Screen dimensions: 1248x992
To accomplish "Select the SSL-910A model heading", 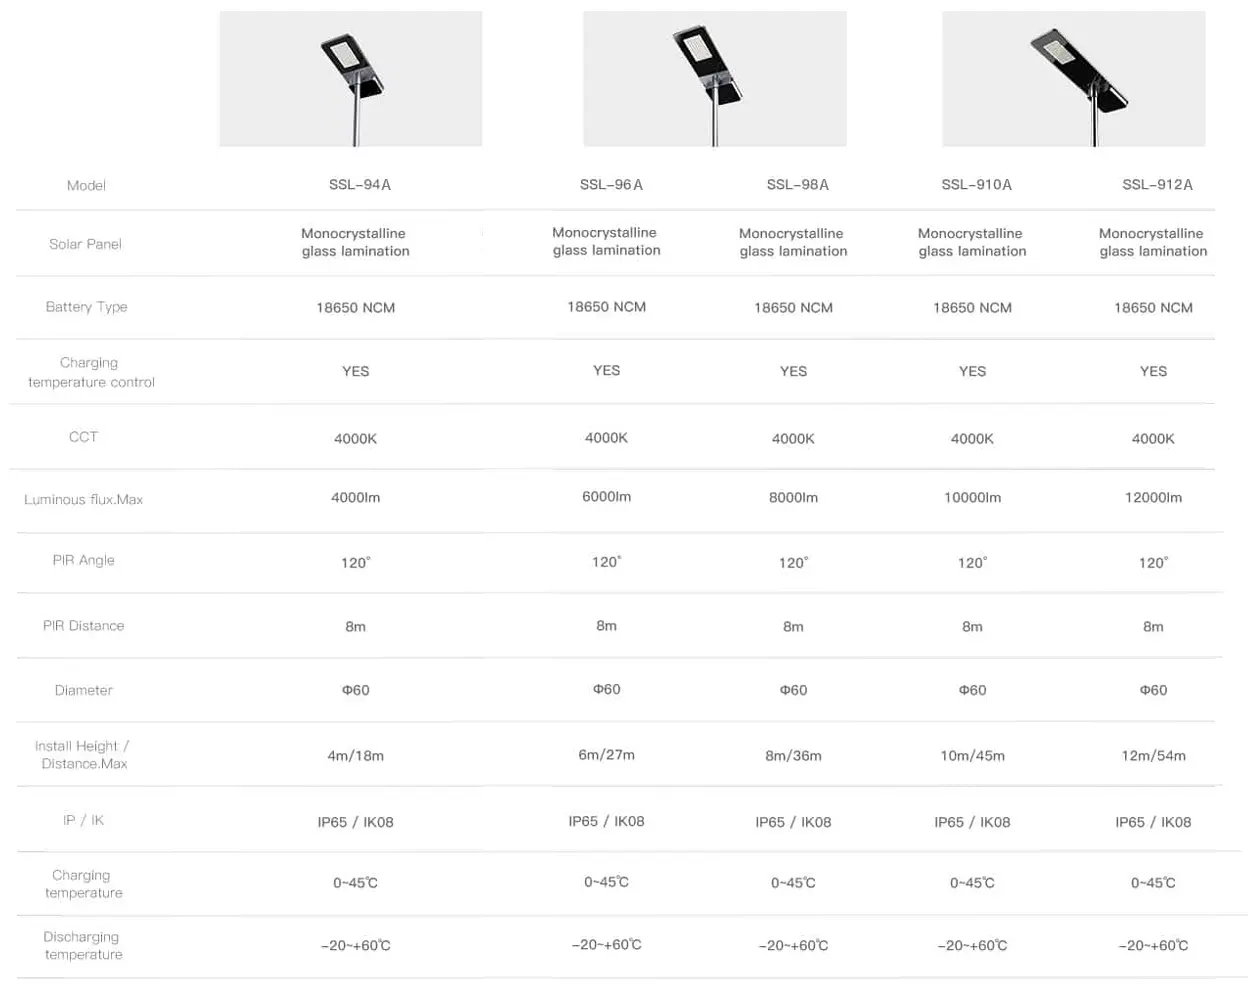I will point(977,185).
